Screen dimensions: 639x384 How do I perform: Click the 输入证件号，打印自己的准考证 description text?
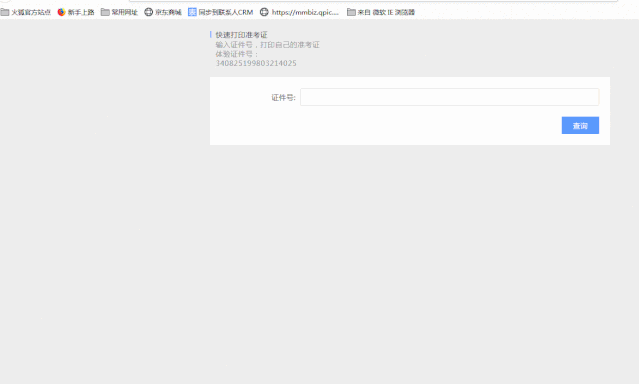pyautogui.click(x=268, y=44)
